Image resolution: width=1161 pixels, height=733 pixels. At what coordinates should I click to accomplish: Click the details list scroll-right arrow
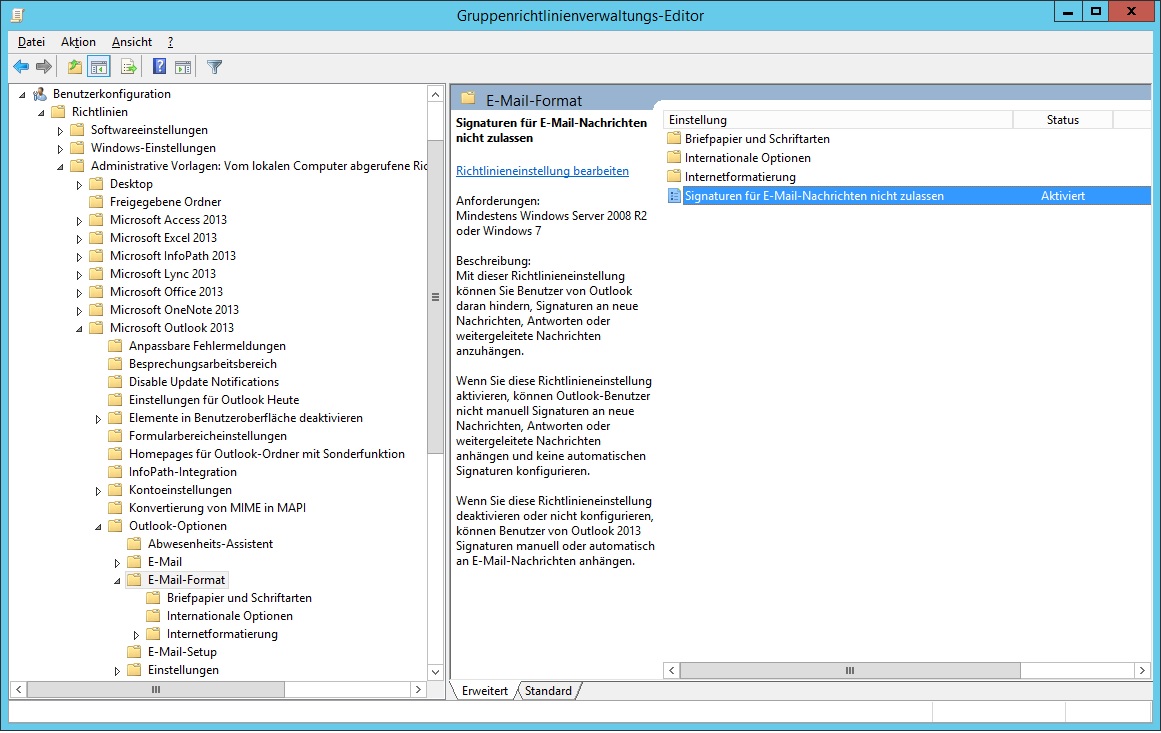(1142, 670)
